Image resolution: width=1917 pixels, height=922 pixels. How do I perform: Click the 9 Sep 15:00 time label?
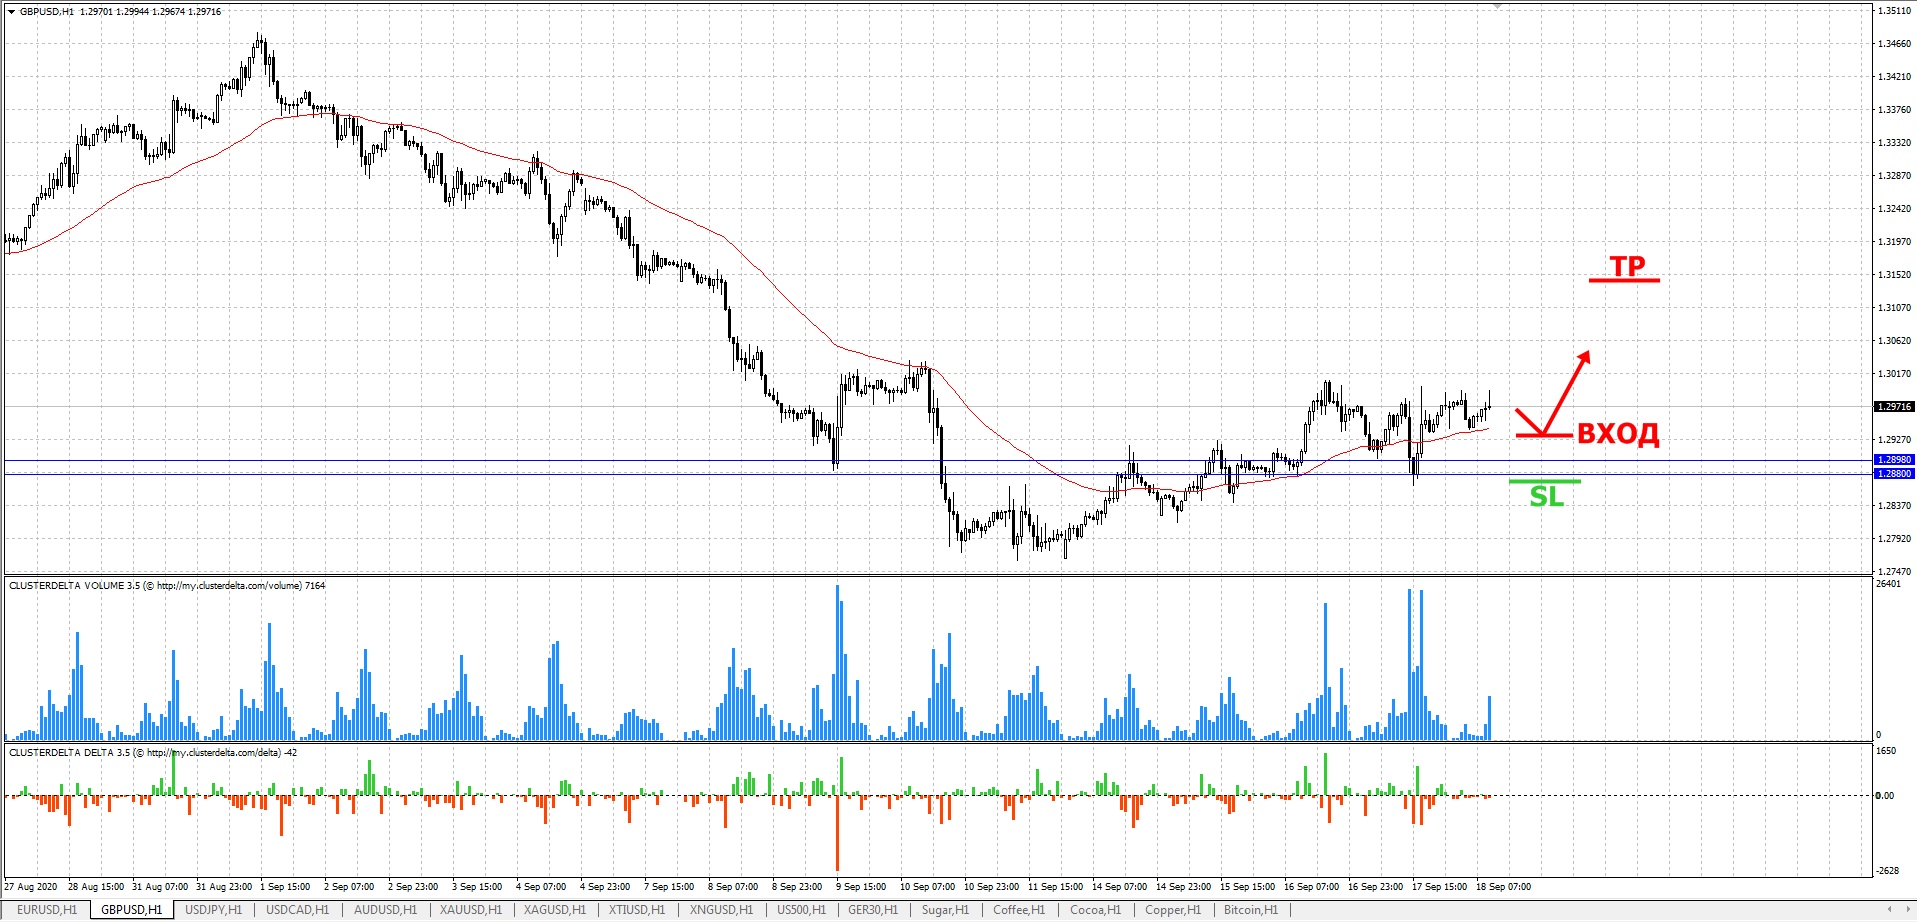pos(861,887)
